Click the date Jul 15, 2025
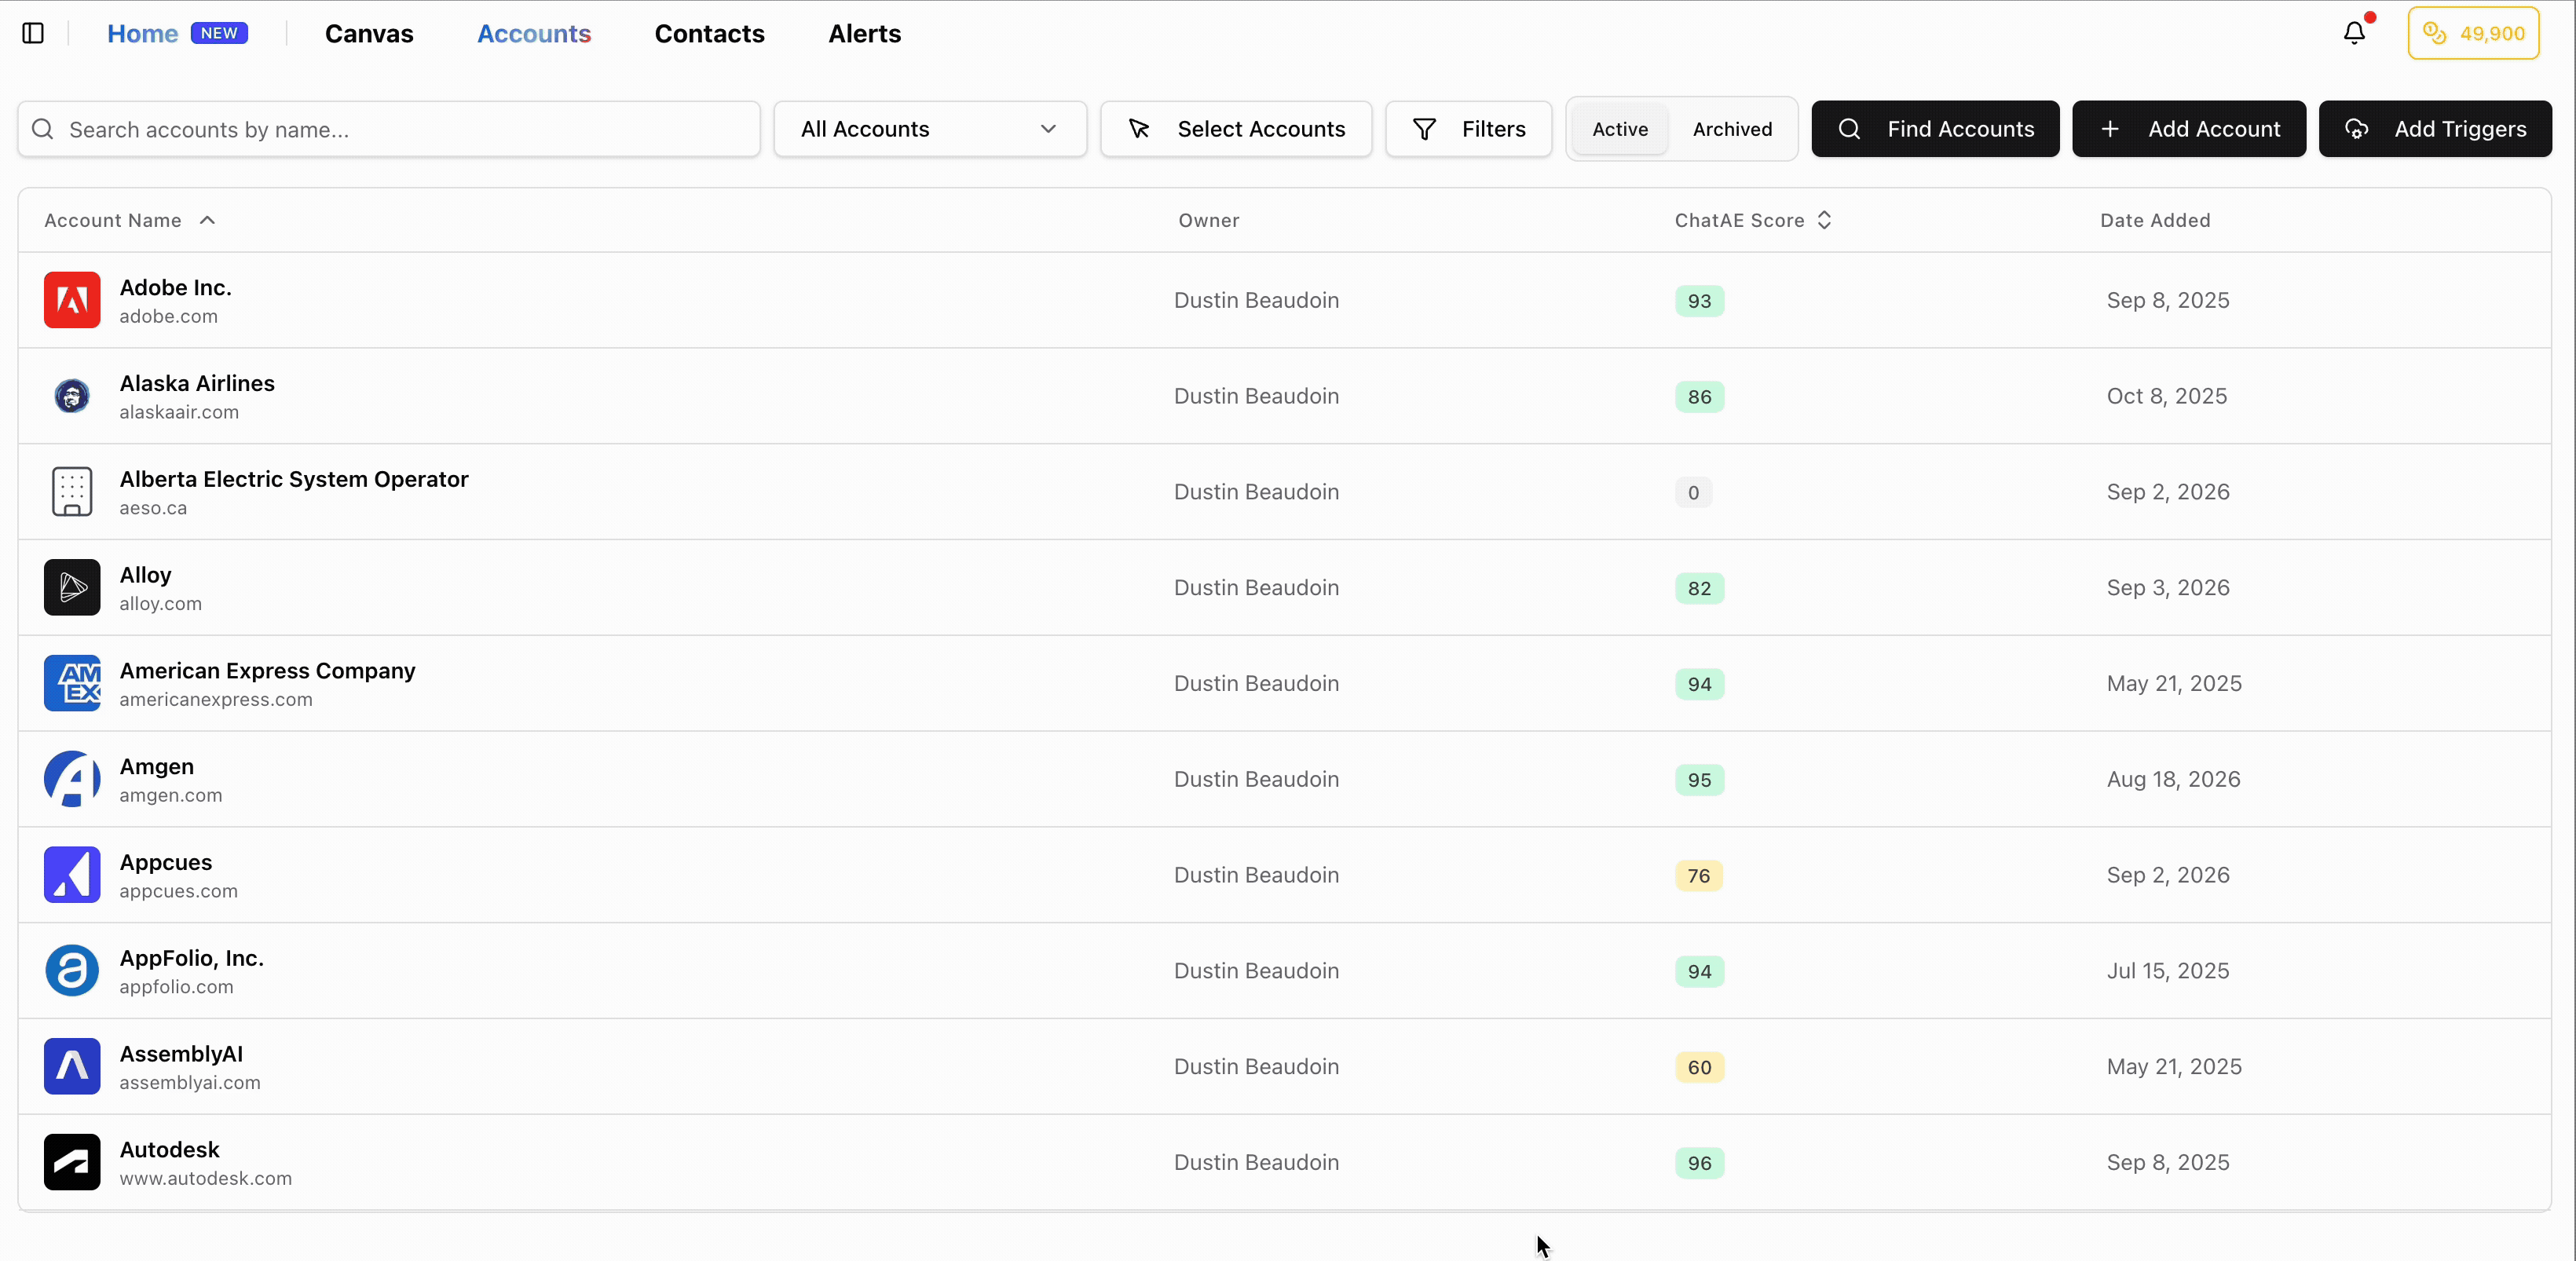 (2168, 971)
